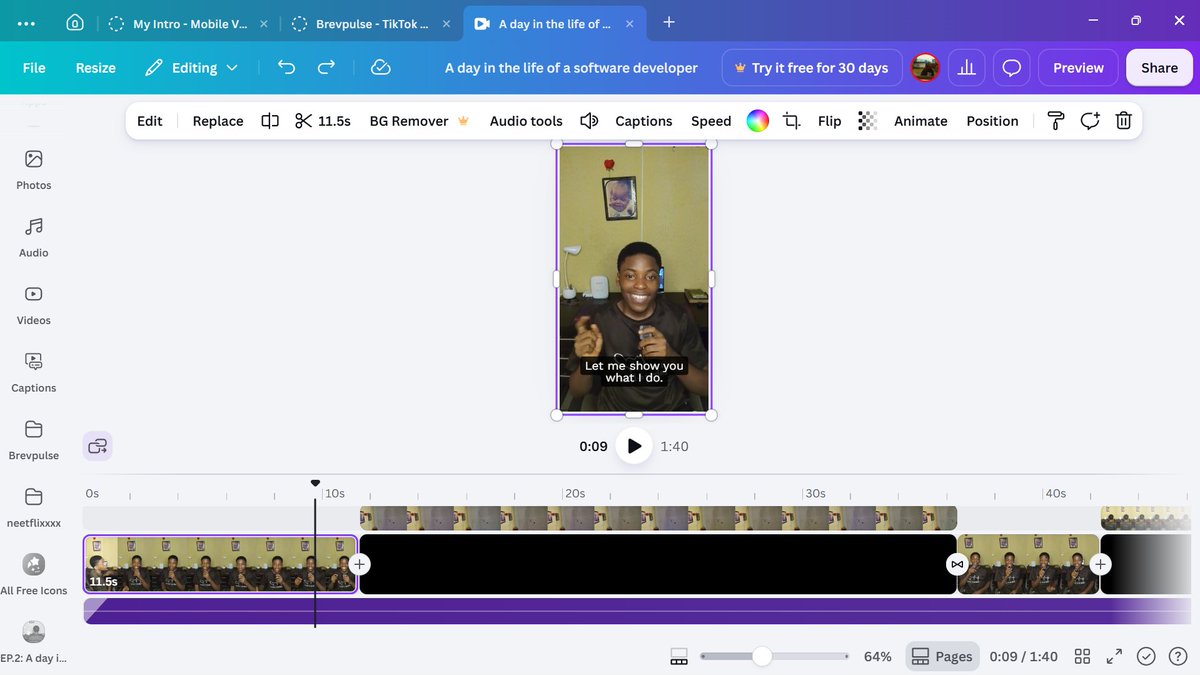Open Captions in the side panel
The width and height of the screenshot is (1200, 675).
coord(34,372)
